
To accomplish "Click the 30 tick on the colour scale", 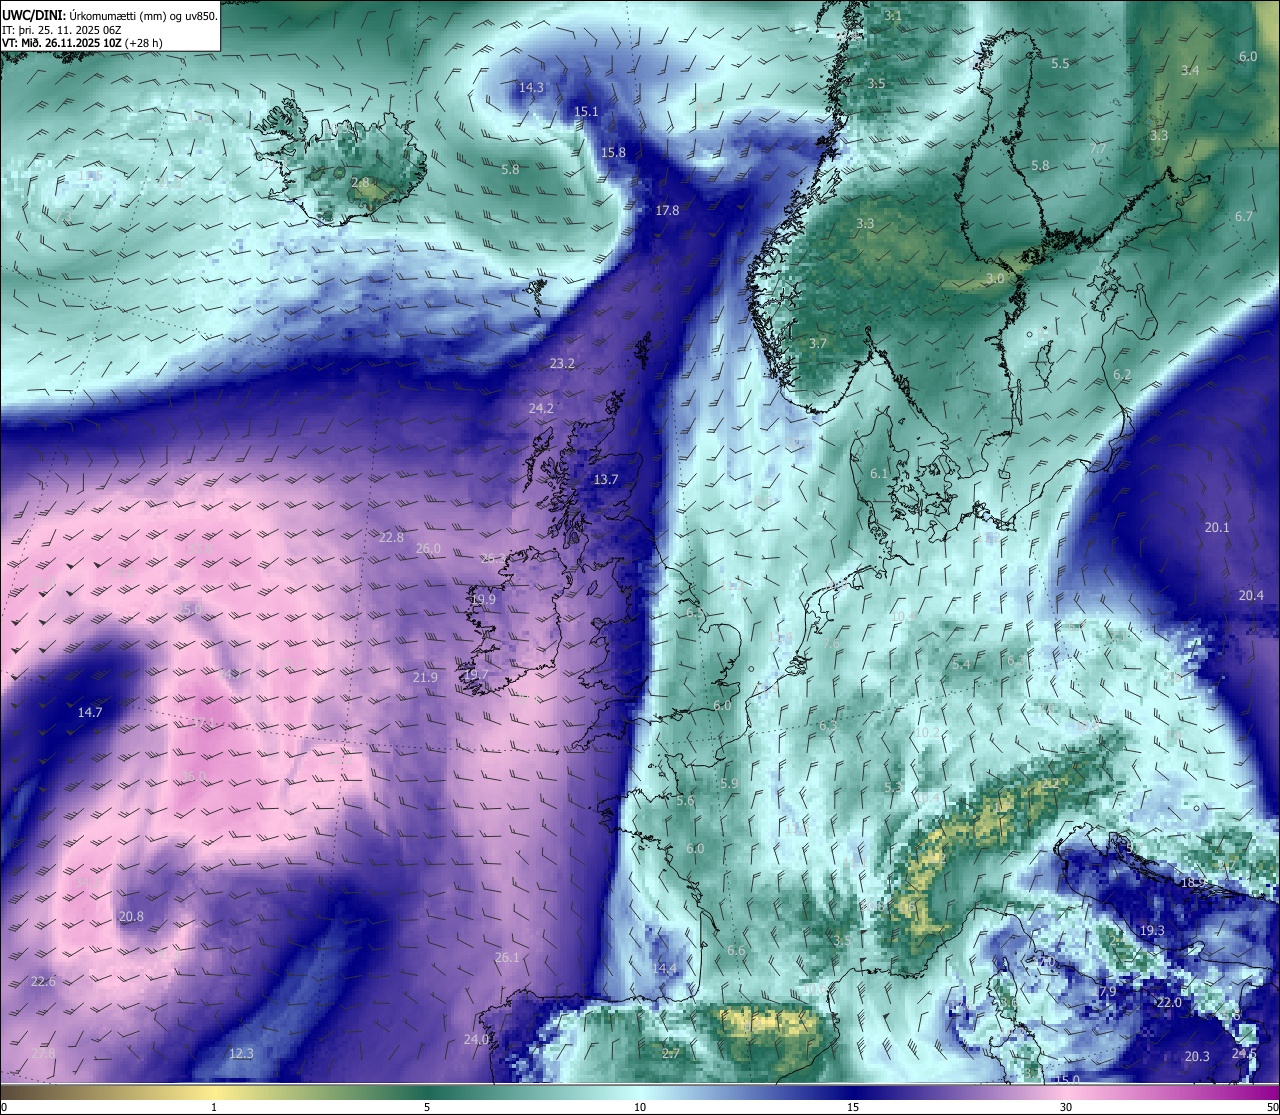I will [x=1066, y=1107].
